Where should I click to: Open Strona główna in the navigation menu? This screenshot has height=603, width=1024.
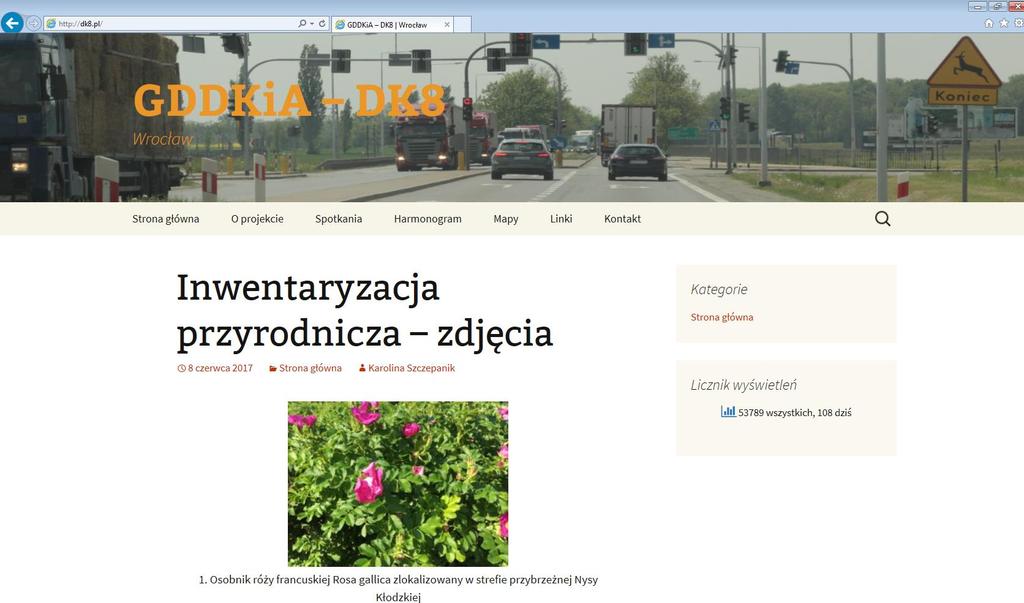(x=166, y=219)
